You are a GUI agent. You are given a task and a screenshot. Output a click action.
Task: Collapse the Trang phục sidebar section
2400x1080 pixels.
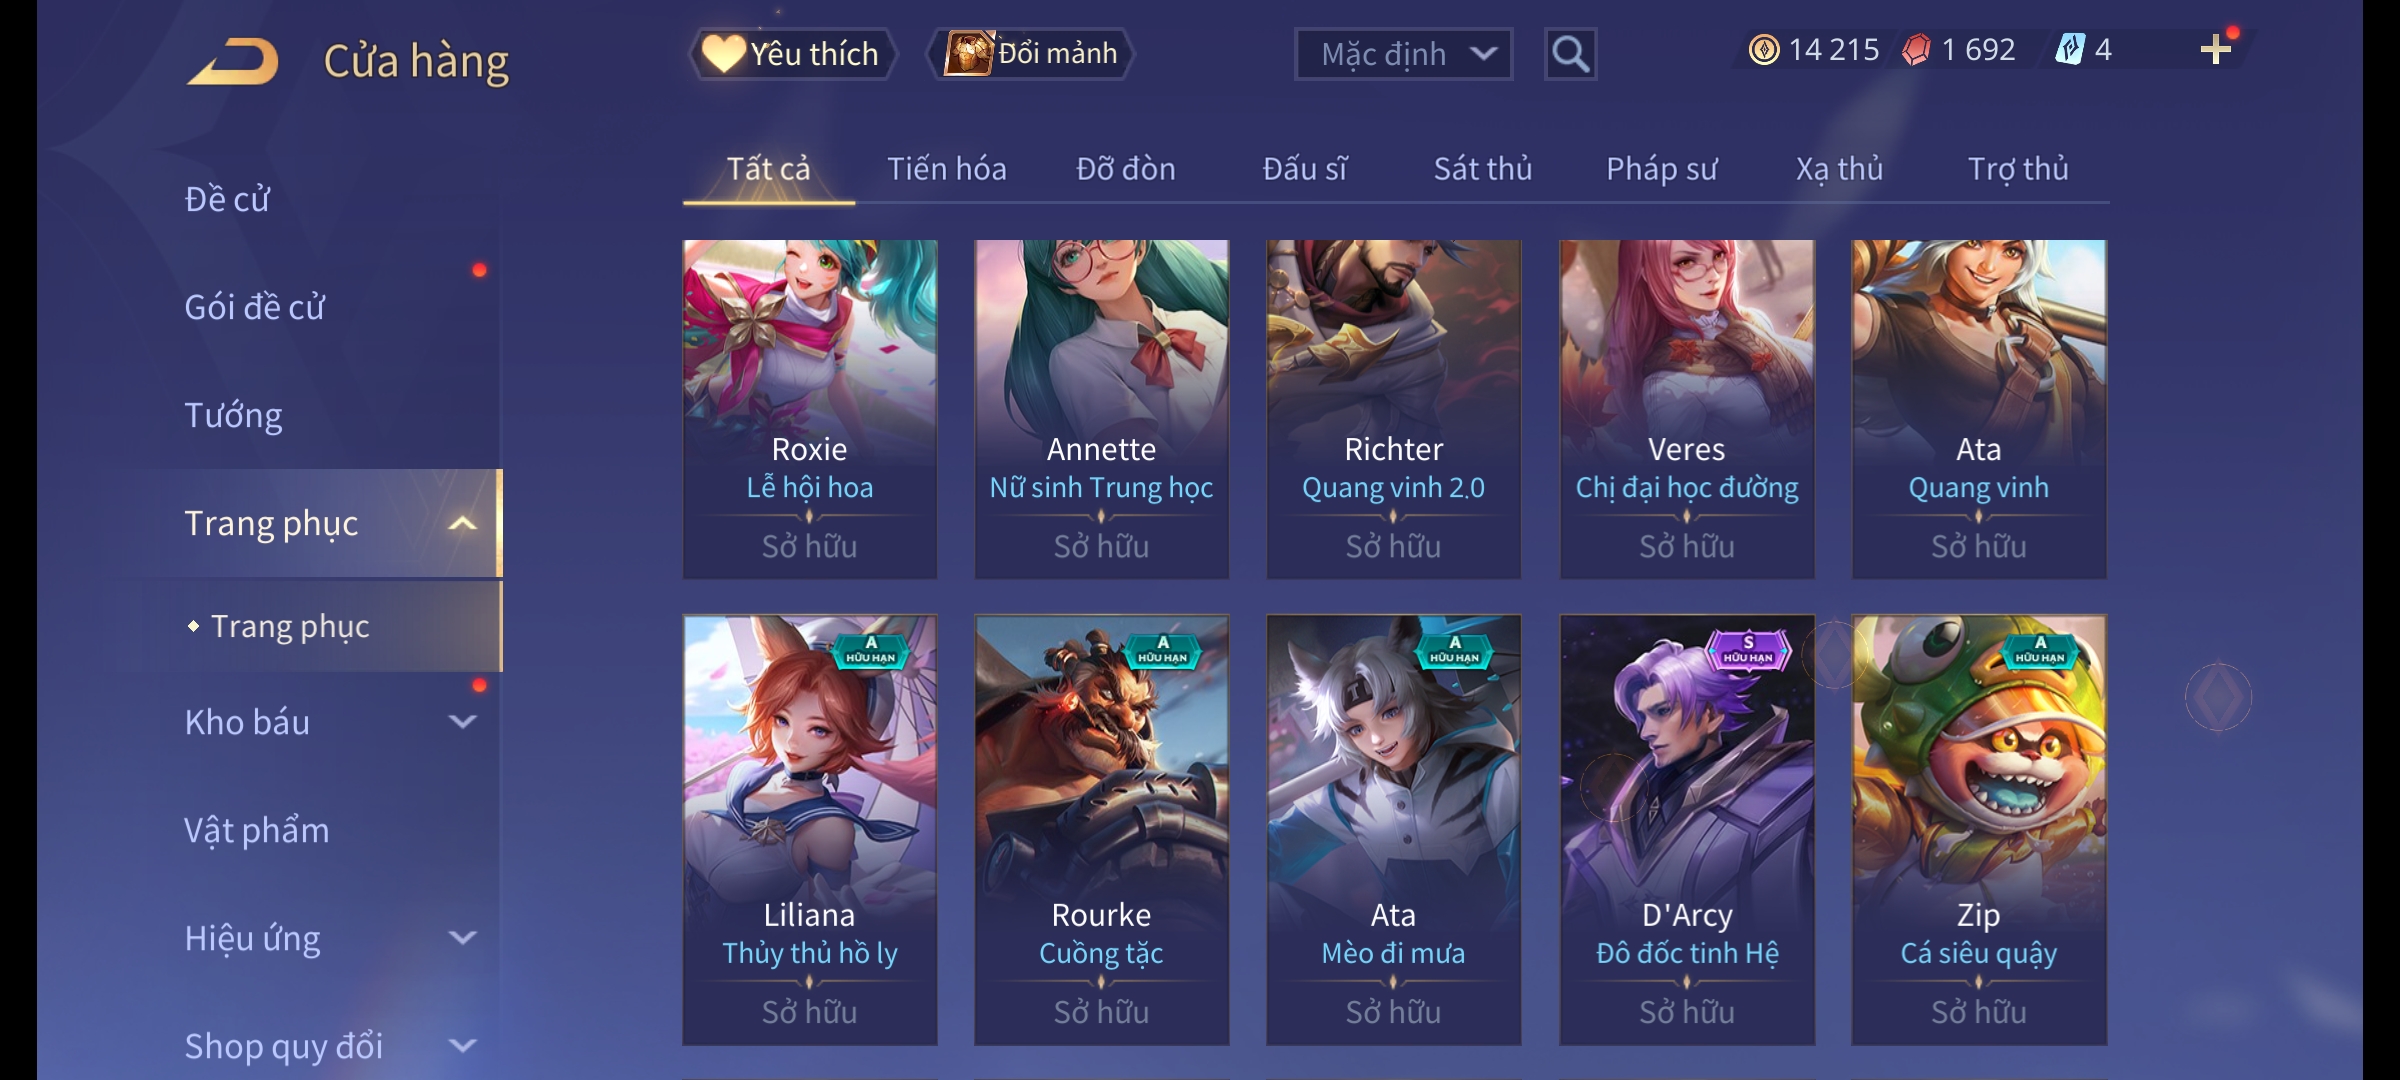[462, 523]
